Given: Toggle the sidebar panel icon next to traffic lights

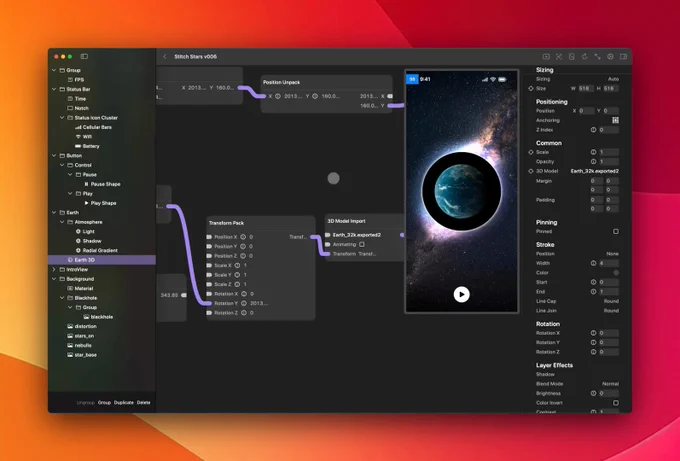Looking at the screenshot, I should 84,56.
